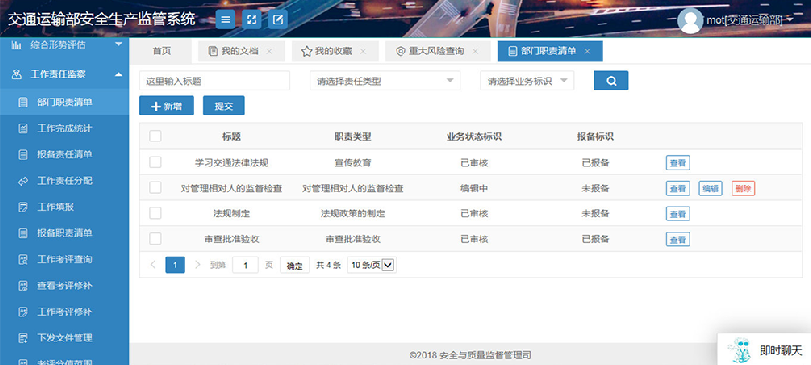Check the 法规制定 row checkbox
Screen dimensions: 811x365
pyautogui.click(x=155, y=213)
